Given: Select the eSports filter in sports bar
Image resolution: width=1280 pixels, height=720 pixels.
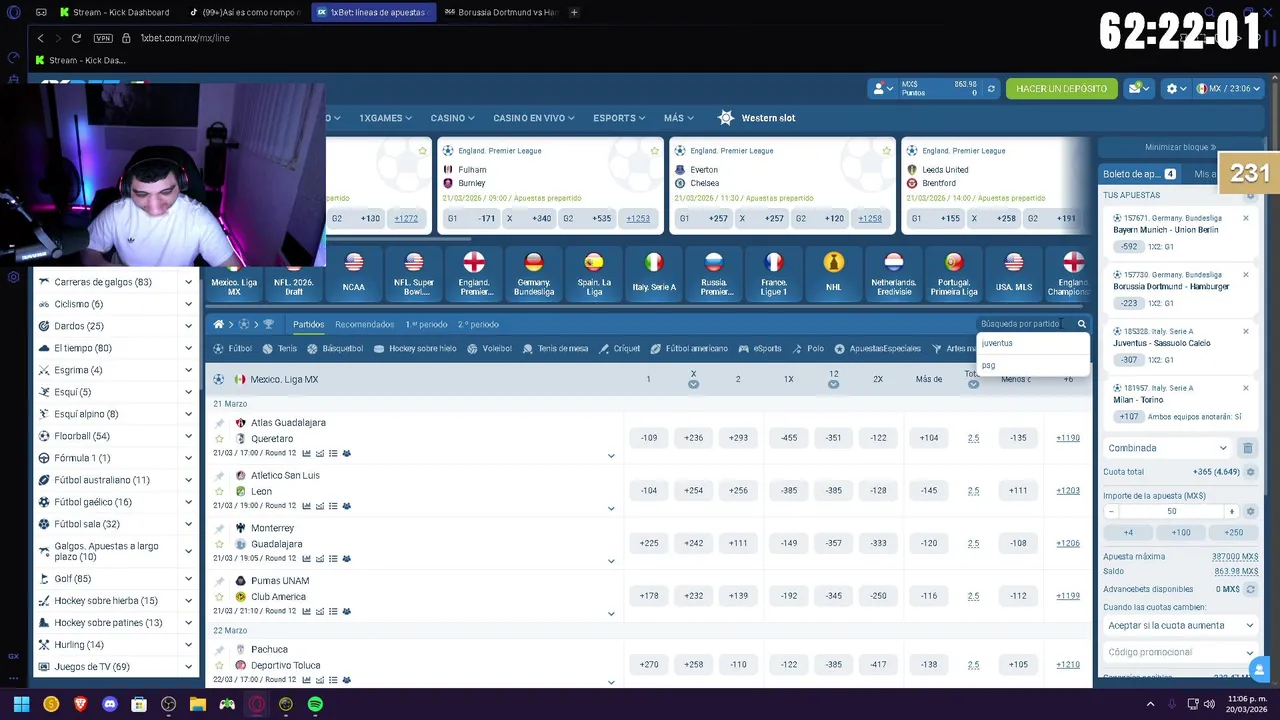Looking at the screenshot, I should [x=760, y=349].
